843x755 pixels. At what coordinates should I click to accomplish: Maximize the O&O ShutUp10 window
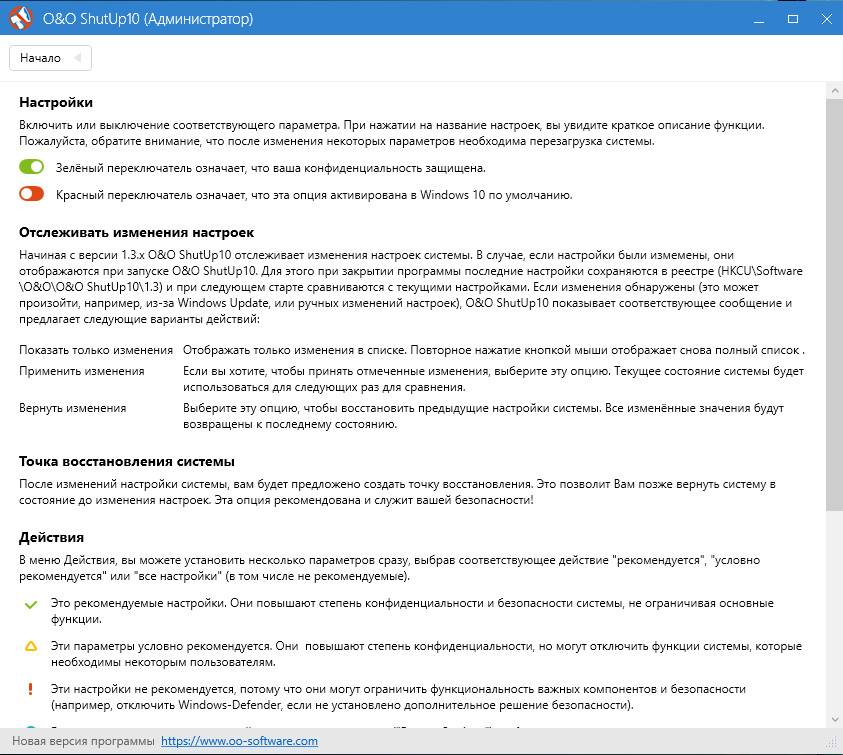(x=793, y=19)
